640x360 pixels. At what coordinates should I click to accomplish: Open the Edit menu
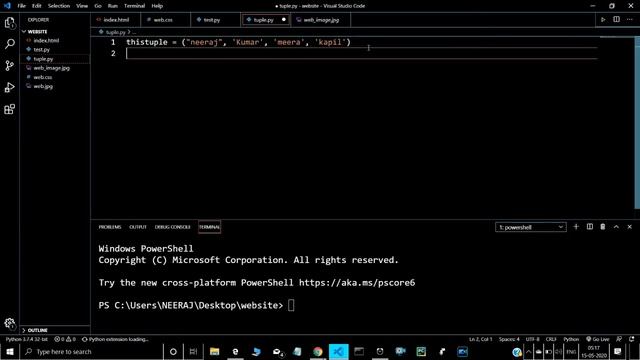pos(37,6)
